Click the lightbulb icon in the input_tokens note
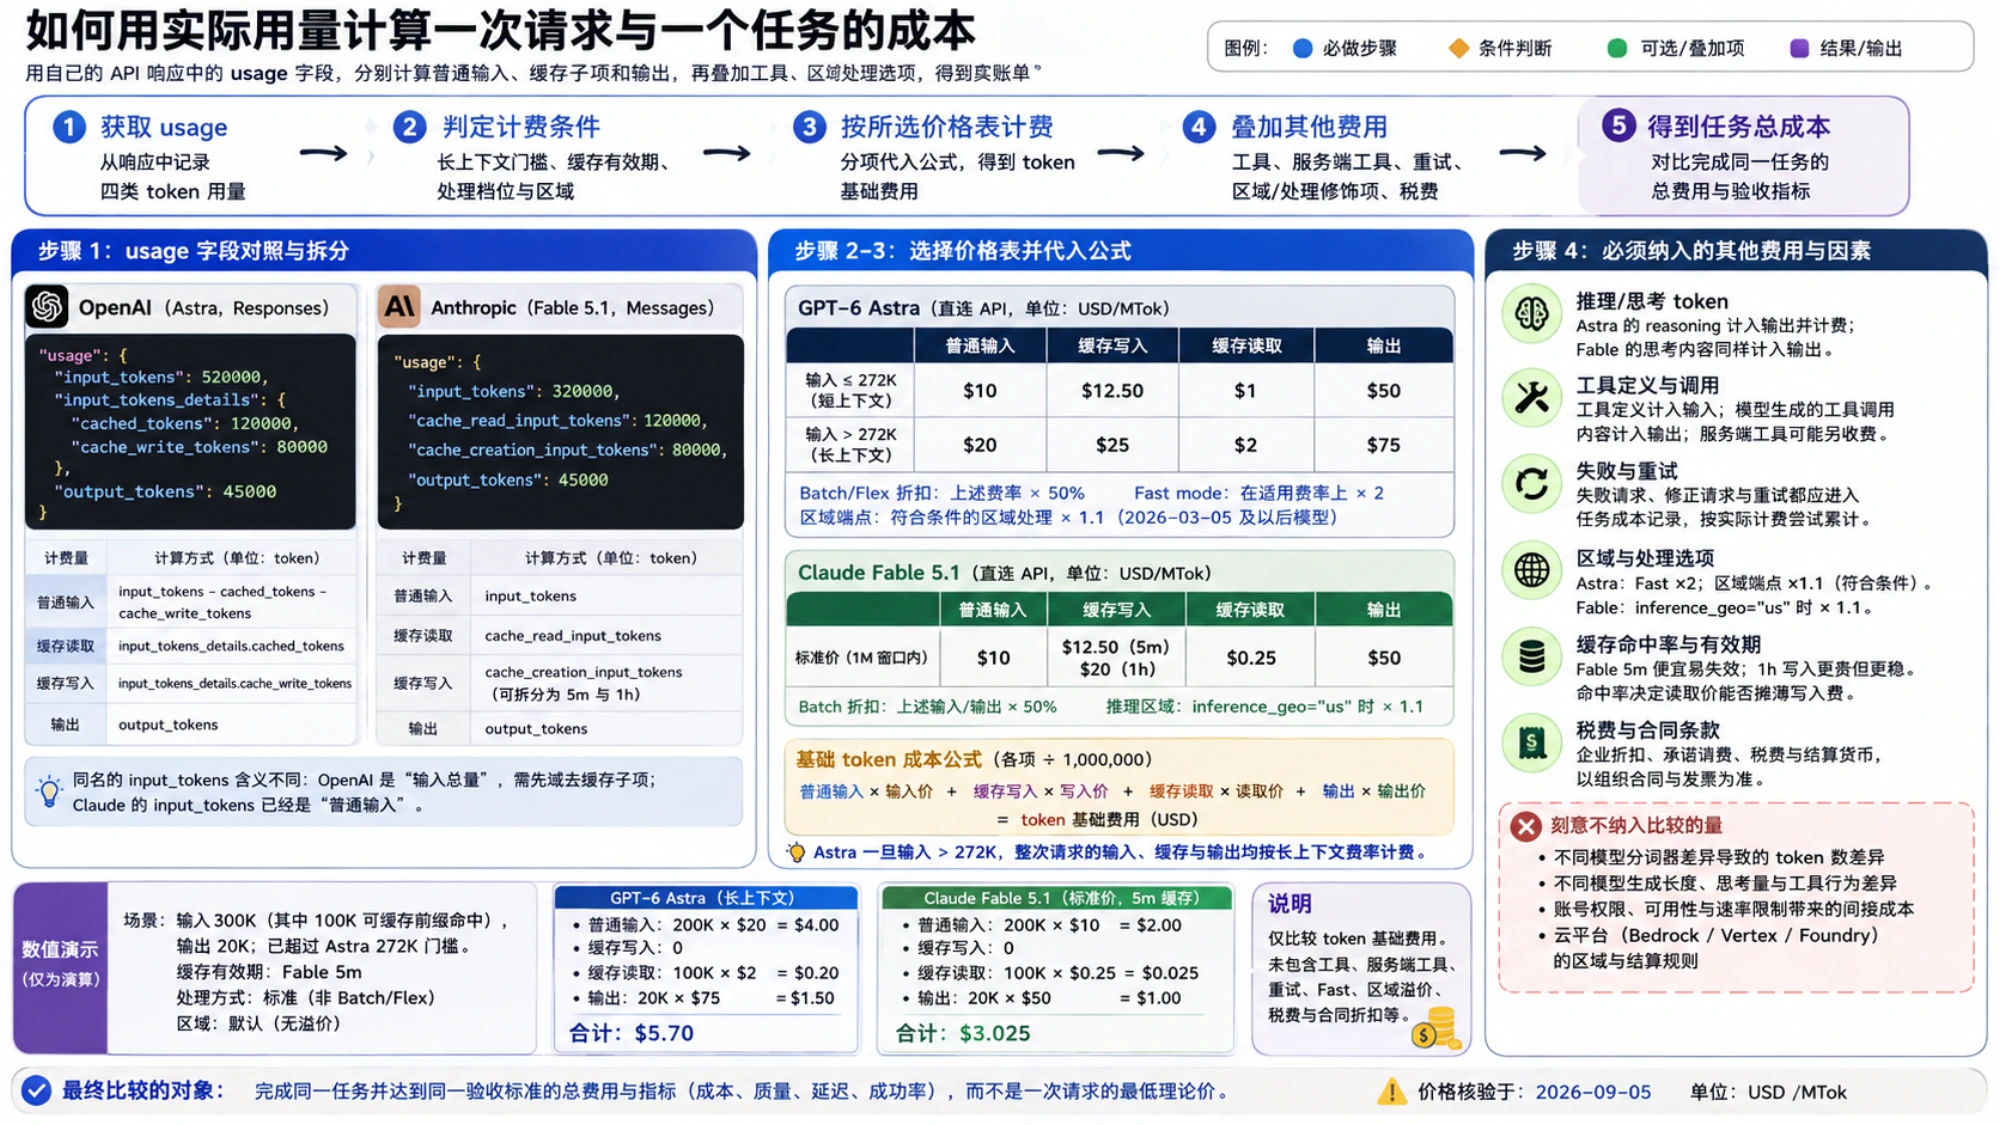 pos(48,791)
